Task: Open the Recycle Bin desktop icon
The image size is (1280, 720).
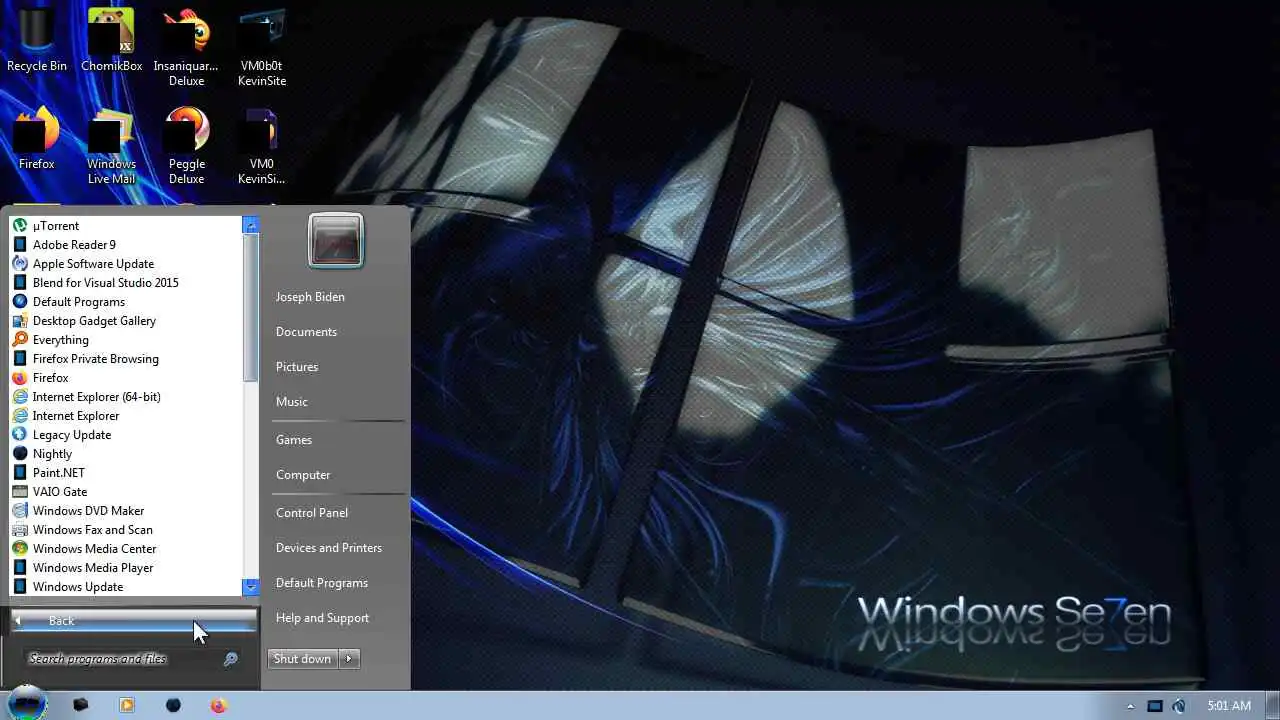Action: click(x=37, y=40)
